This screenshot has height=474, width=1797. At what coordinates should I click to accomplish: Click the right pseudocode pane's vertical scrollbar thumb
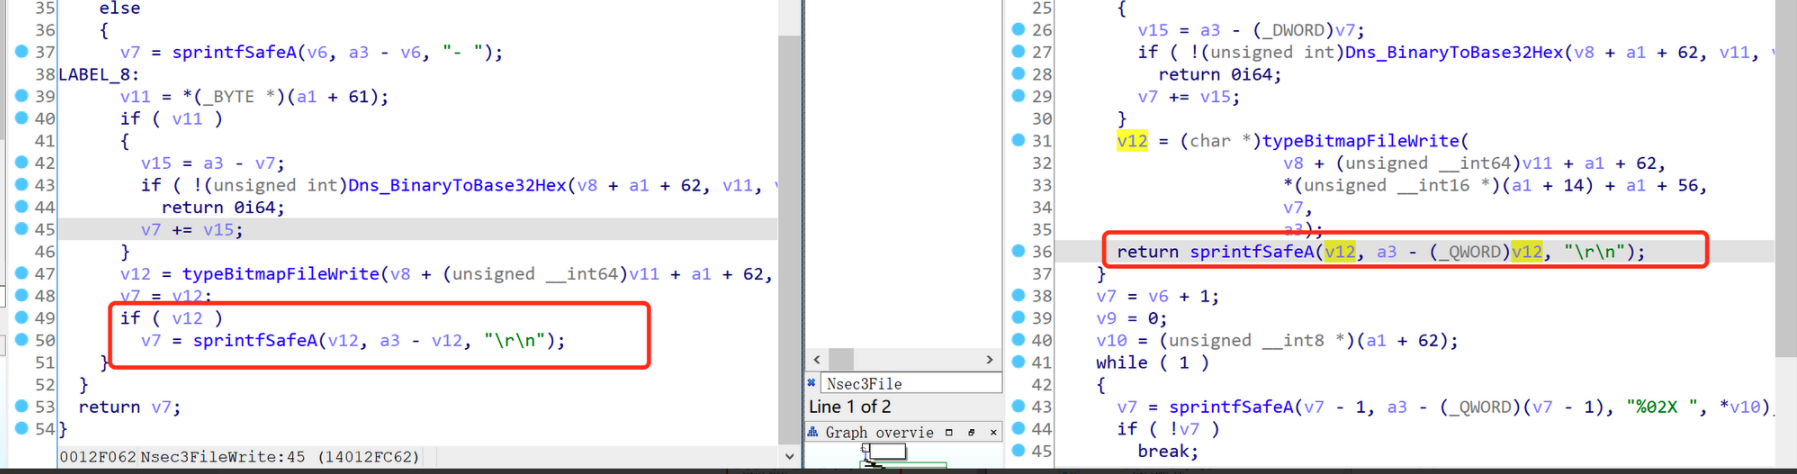pyautogui.click(x=1786, y=178)
